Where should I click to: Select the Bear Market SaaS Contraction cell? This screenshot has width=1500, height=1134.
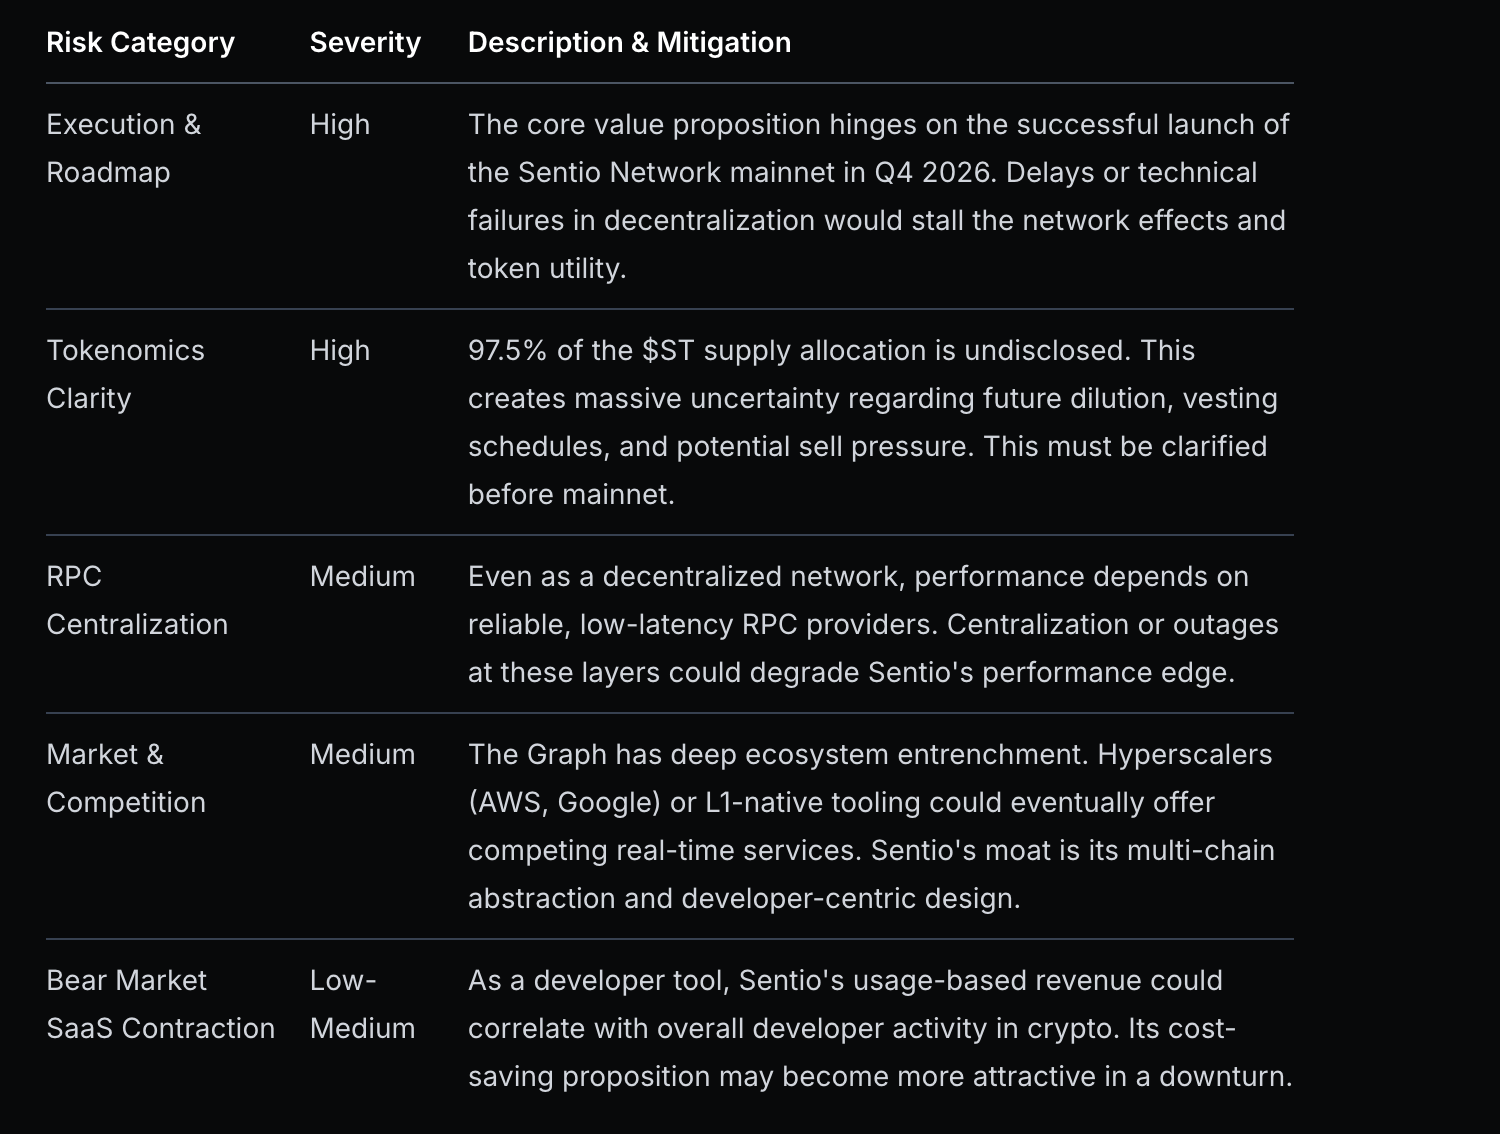pos(160,1004)
